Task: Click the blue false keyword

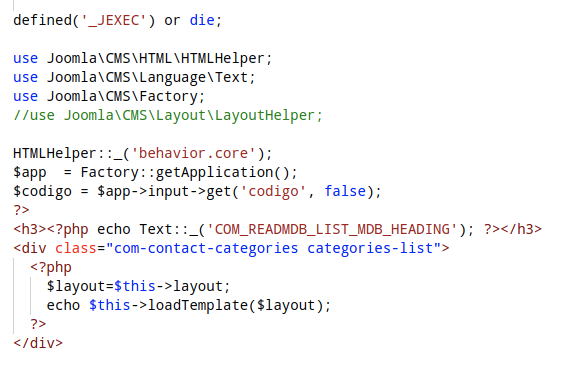Action: [x=345, y=191]
